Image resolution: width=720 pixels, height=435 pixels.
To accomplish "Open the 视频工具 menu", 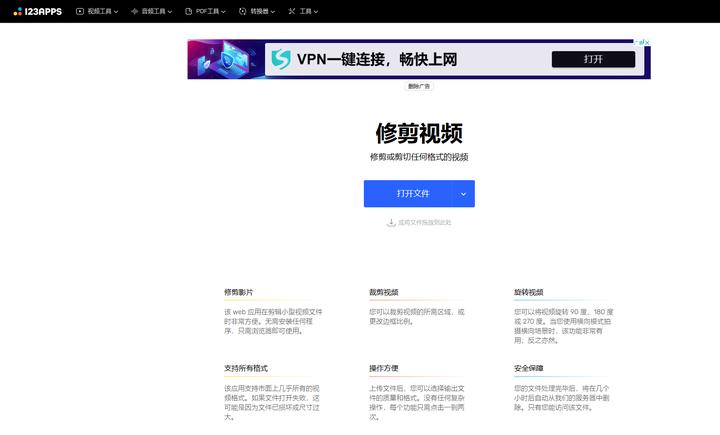I will 97,11.
